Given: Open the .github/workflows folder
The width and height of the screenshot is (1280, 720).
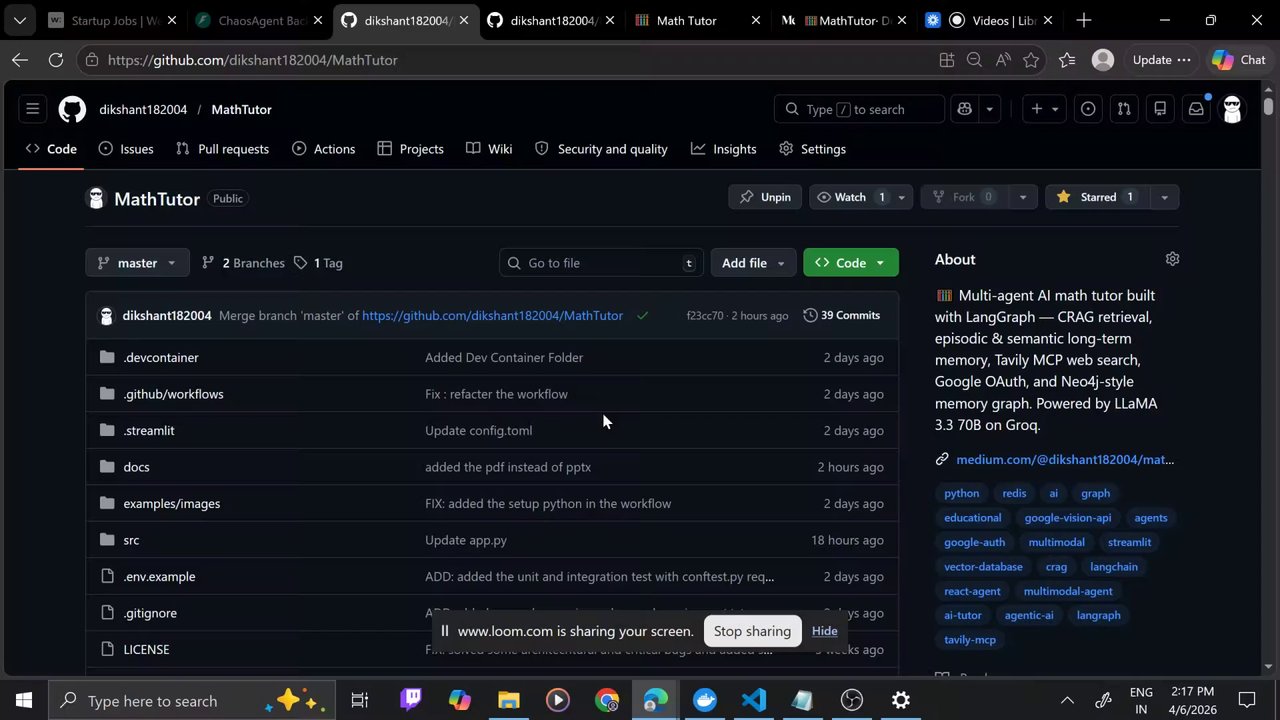Looking at the screenshot, I should tap(173, 394).
